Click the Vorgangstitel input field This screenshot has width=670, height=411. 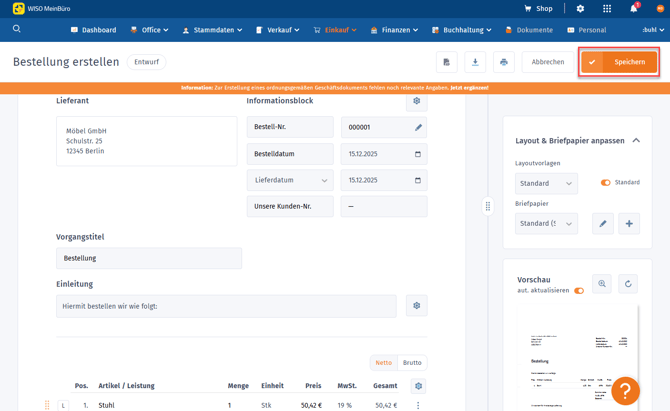149,258
